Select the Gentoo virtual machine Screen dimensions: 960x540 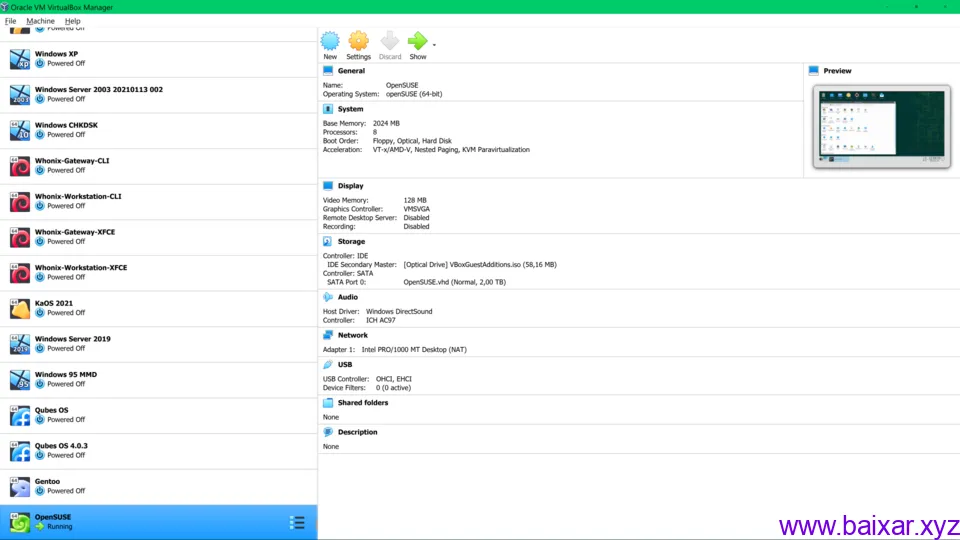pyautogui.click(x=159, y=486)
